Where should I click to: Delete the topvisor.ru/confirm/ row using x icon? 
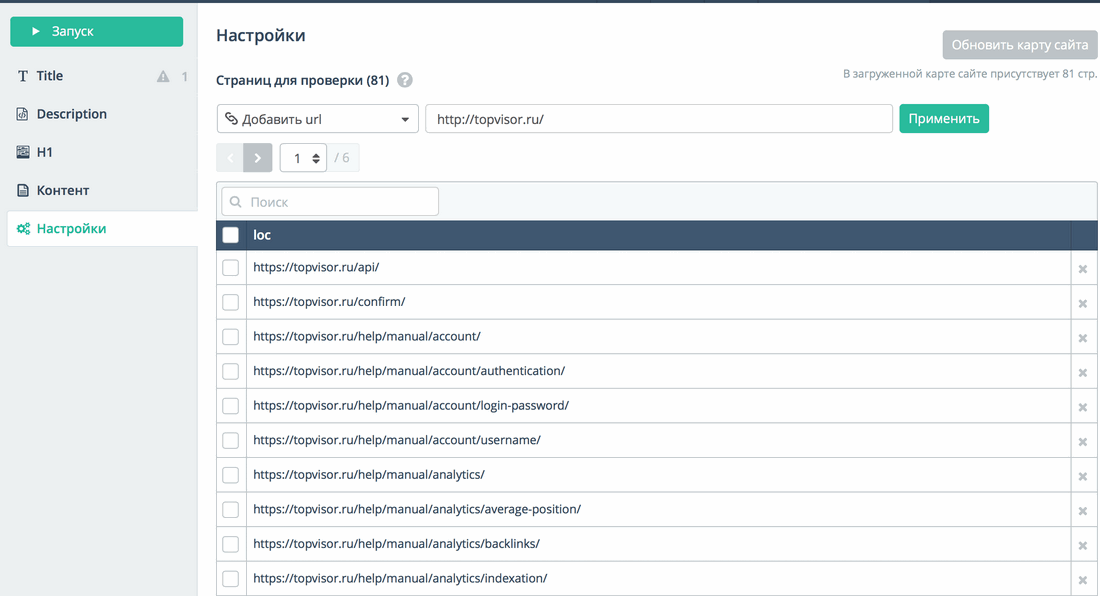point(1082,303)
